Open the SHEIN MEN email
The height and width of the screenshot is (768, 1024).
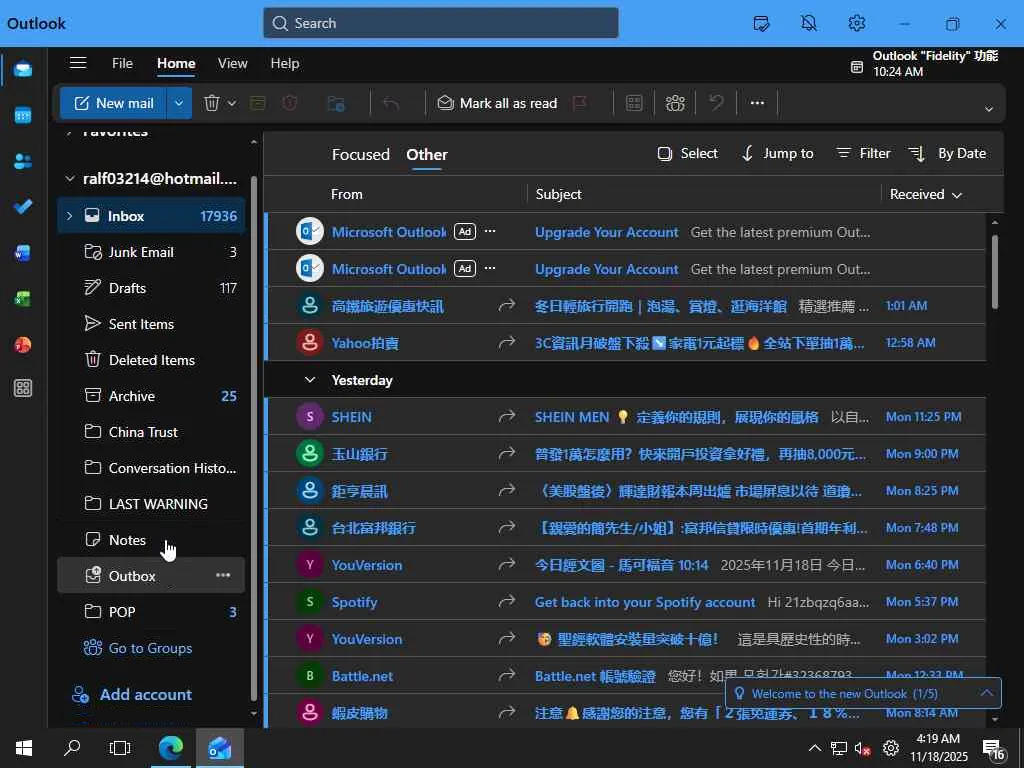point(626,417)
